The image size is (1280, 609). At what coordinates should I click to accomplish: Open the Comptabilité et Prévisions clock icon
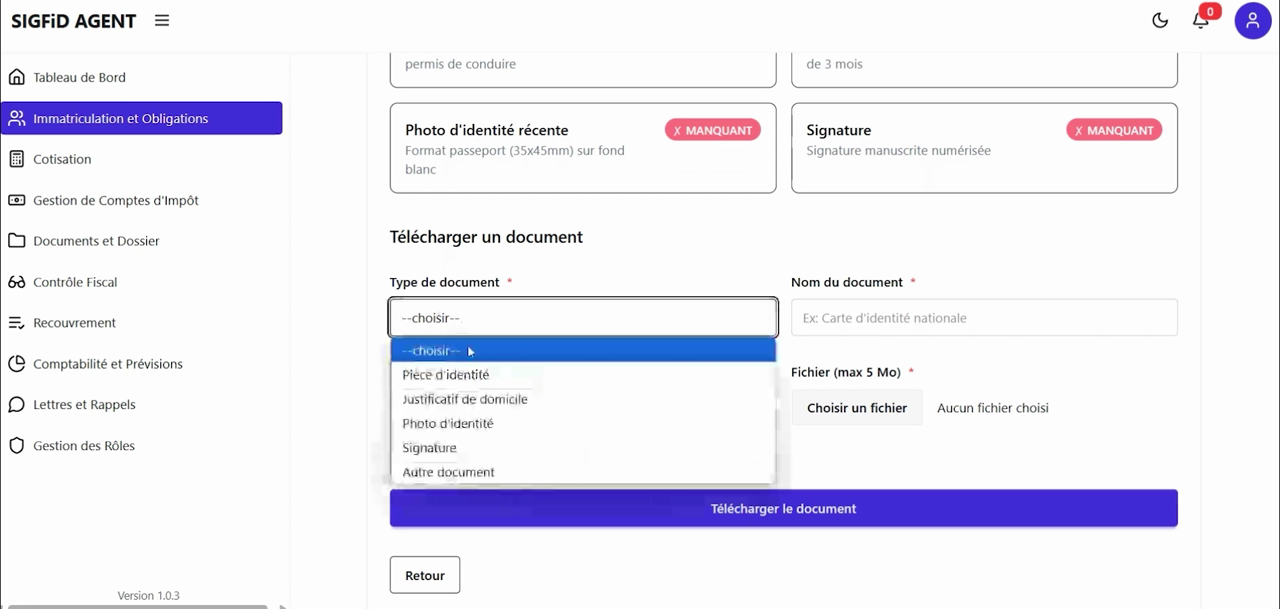17,363
